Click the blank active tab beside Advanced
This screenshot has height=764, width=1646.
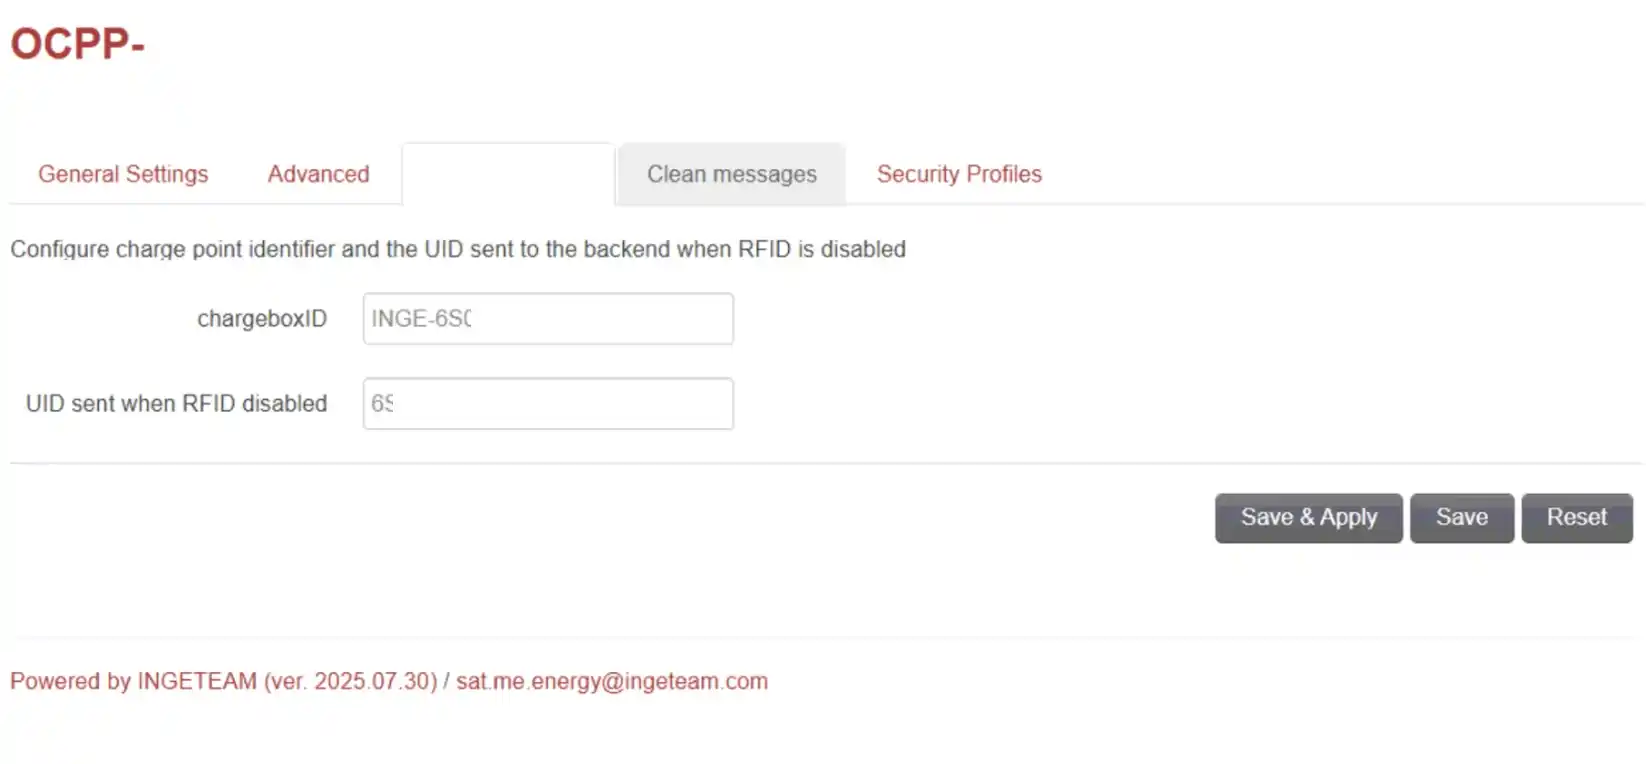[508, 174]
